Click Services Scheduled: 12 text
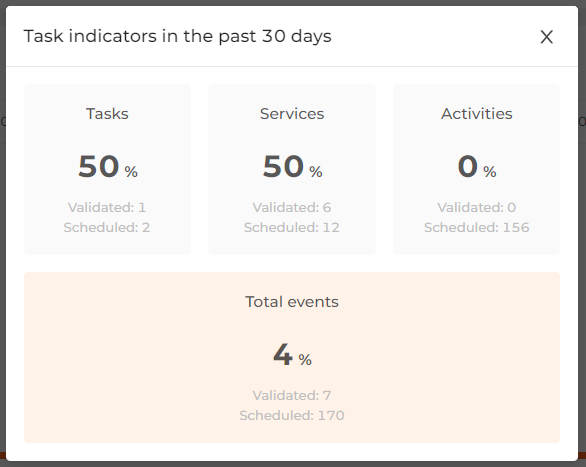 coord(292,227)
